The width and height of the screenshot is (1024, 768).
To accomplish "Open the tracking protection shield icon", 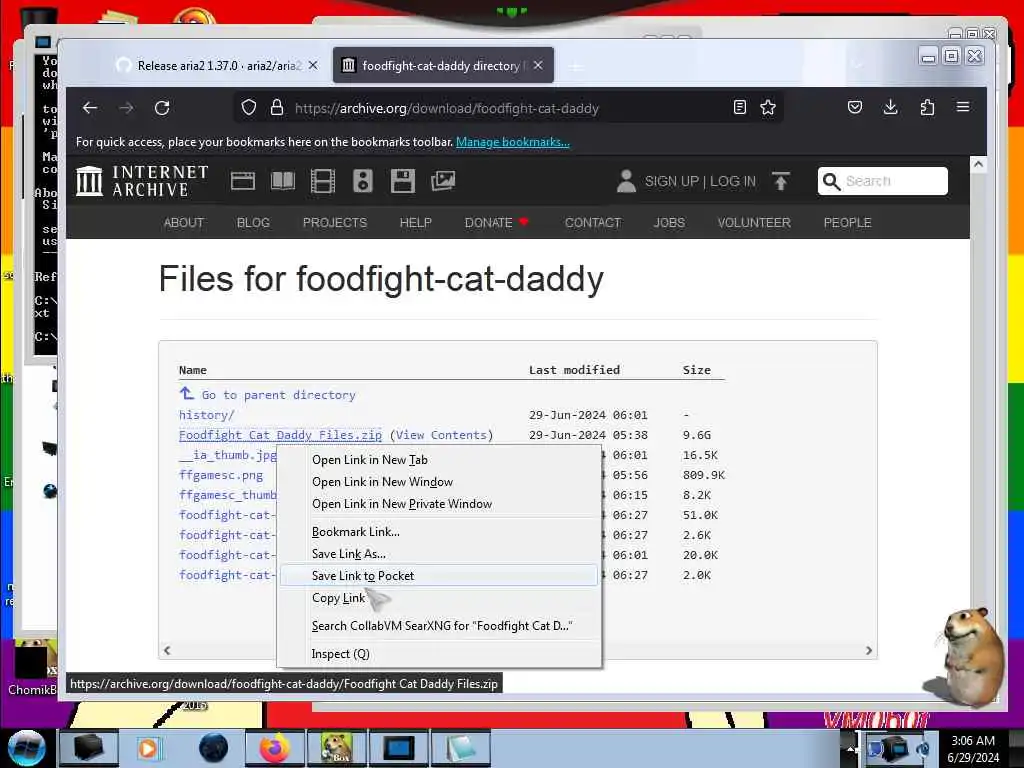I will coord(249,108).
